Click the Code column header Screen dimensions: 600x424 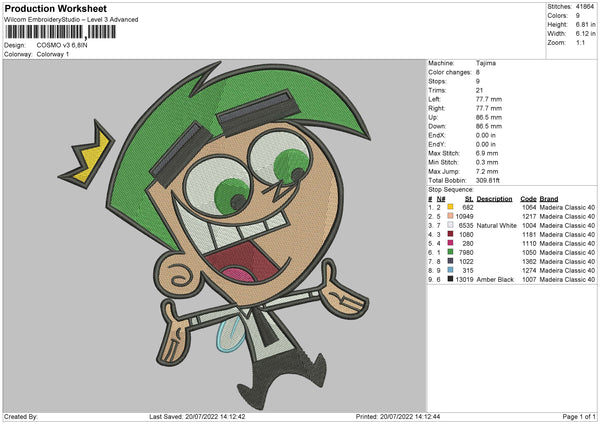tap(528, 198)
